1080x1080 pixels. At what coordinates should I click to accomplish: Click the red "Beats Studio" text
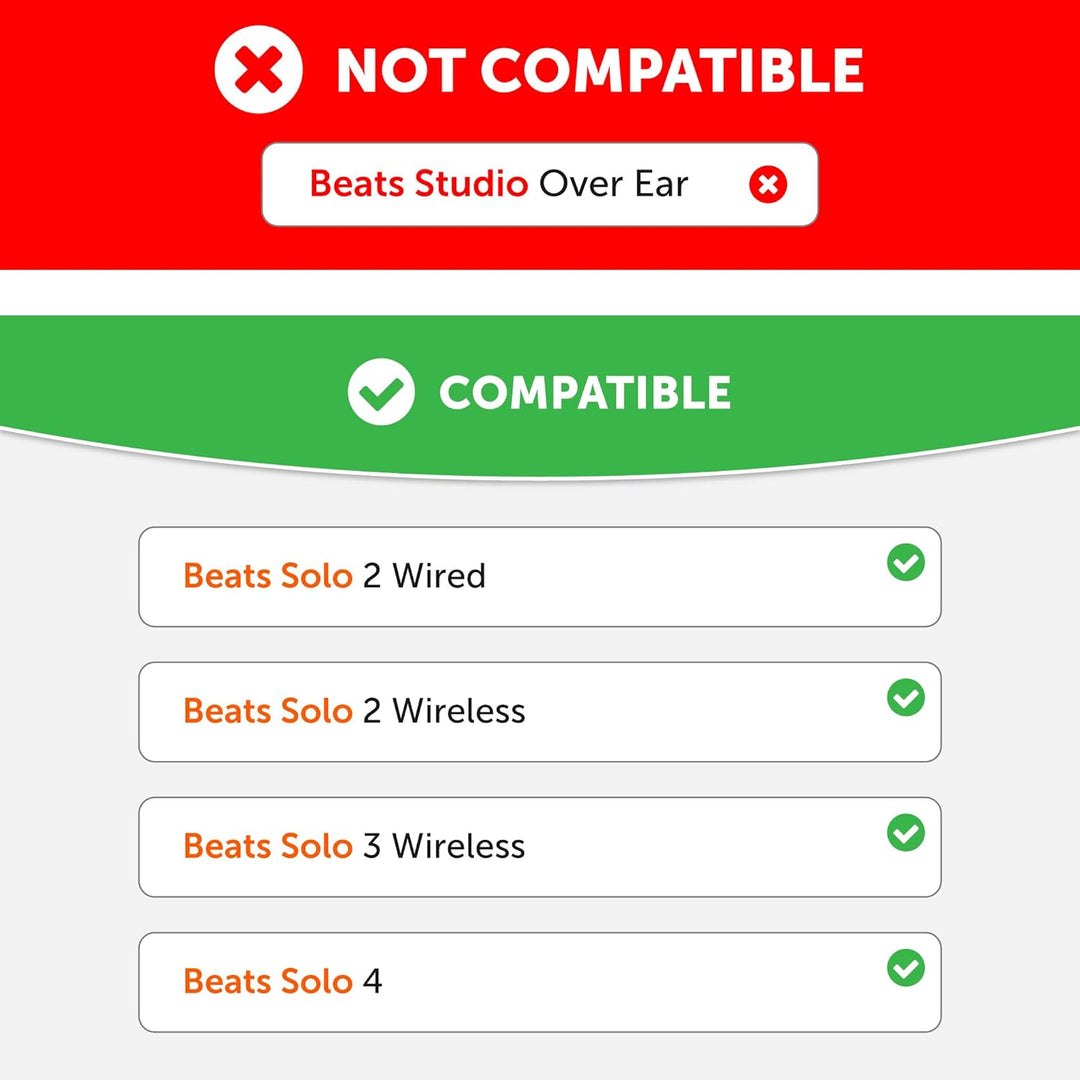(x=418, y=184)
